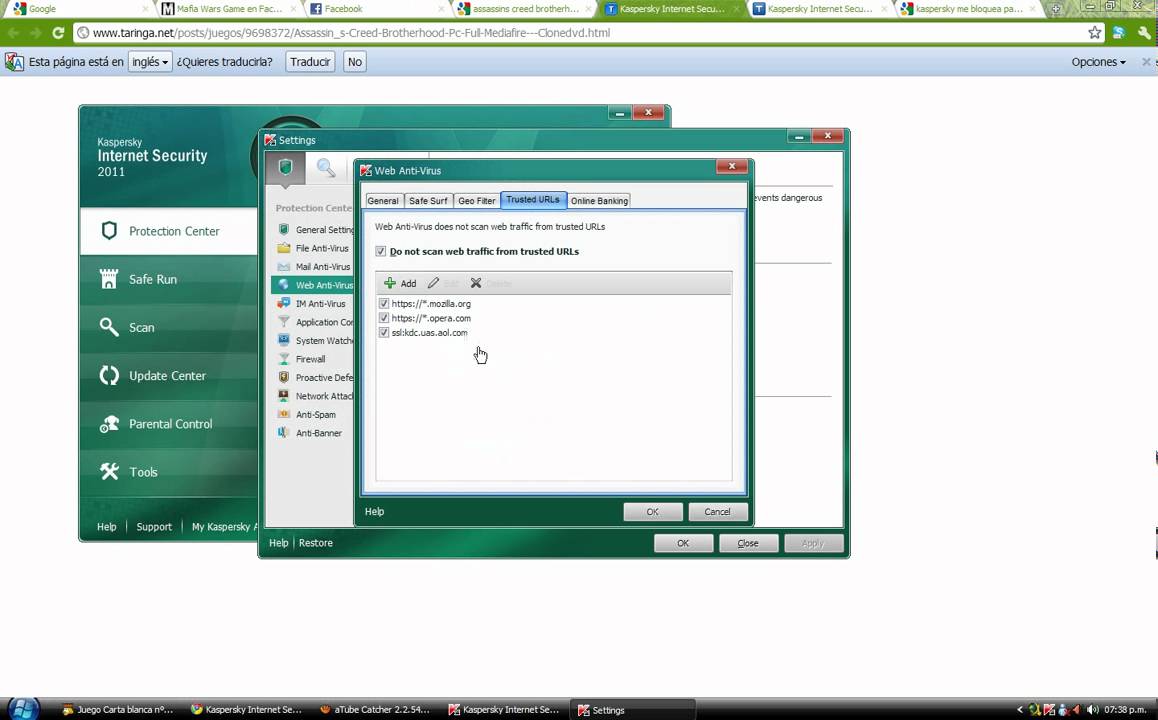
Task: Select Settings magnifier scan tab icon
Action: (326, 168)
